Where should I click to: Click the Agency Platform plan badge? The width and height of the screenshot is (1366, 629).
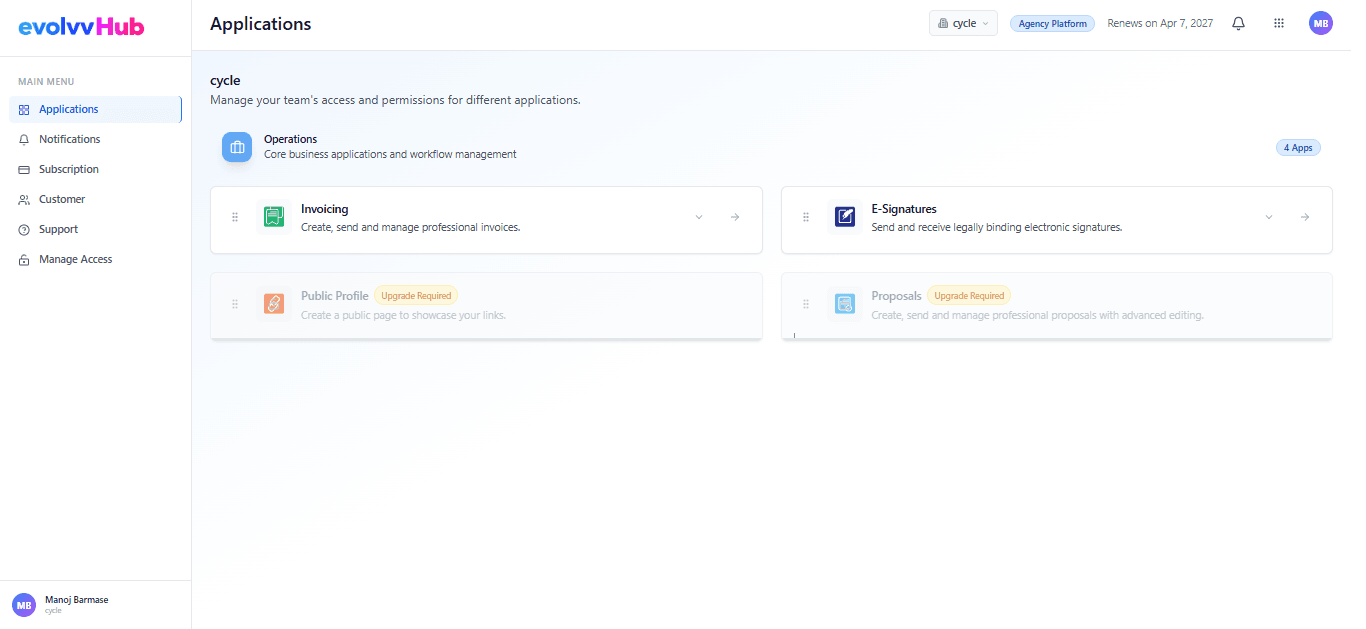pos(1052,23)
